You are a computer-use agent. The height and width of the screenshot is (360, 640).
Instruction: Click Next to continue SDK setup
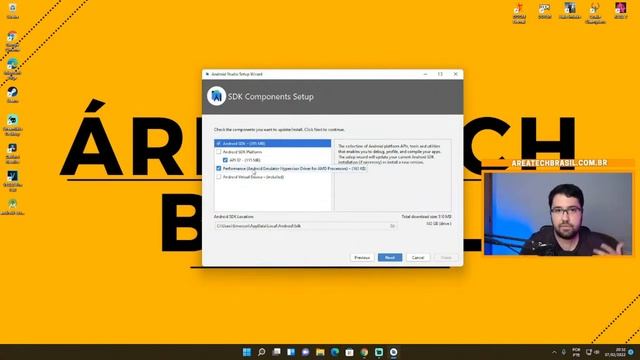[x=390, y=258]
